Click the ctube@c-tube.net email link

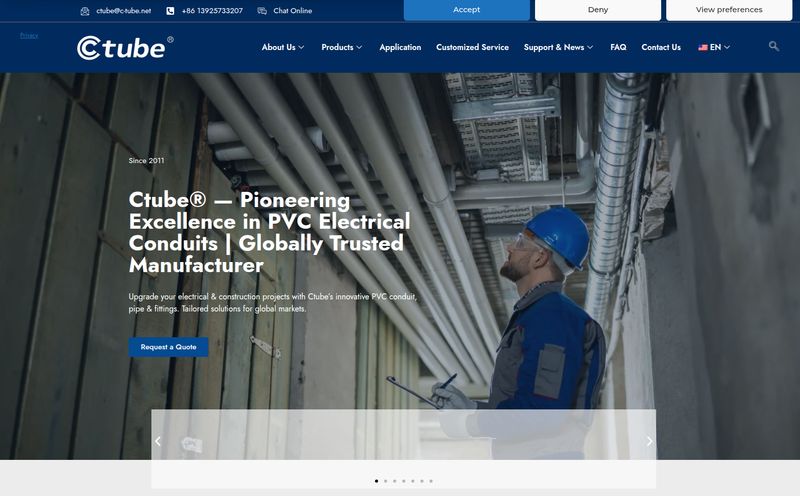tap(123, 11)
